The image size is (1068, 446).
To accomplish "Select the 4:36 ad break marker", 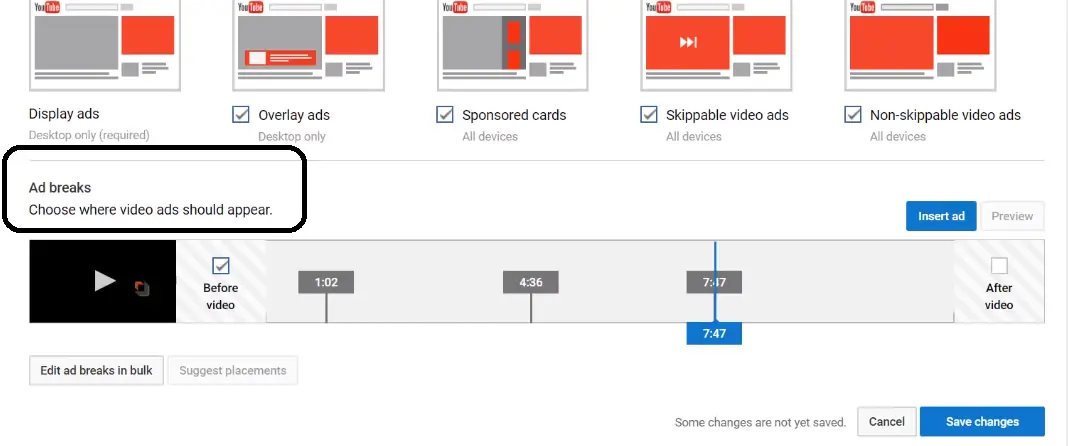I will (x=531, y=282).
